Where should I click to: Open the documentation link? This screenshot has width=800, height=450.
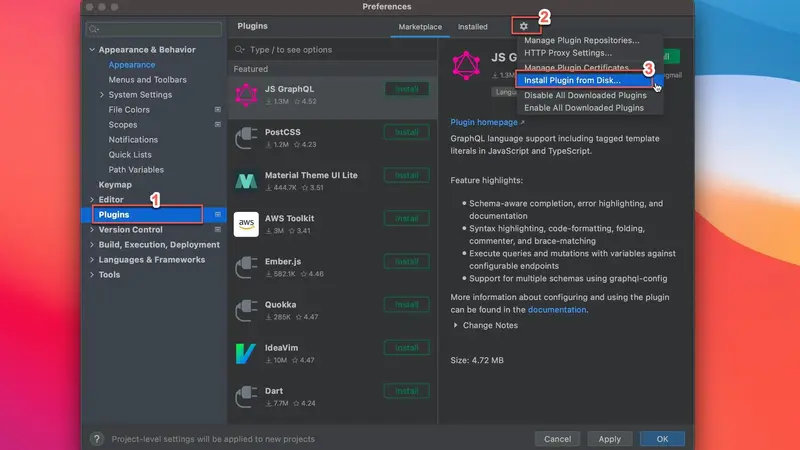coord(557,310)
